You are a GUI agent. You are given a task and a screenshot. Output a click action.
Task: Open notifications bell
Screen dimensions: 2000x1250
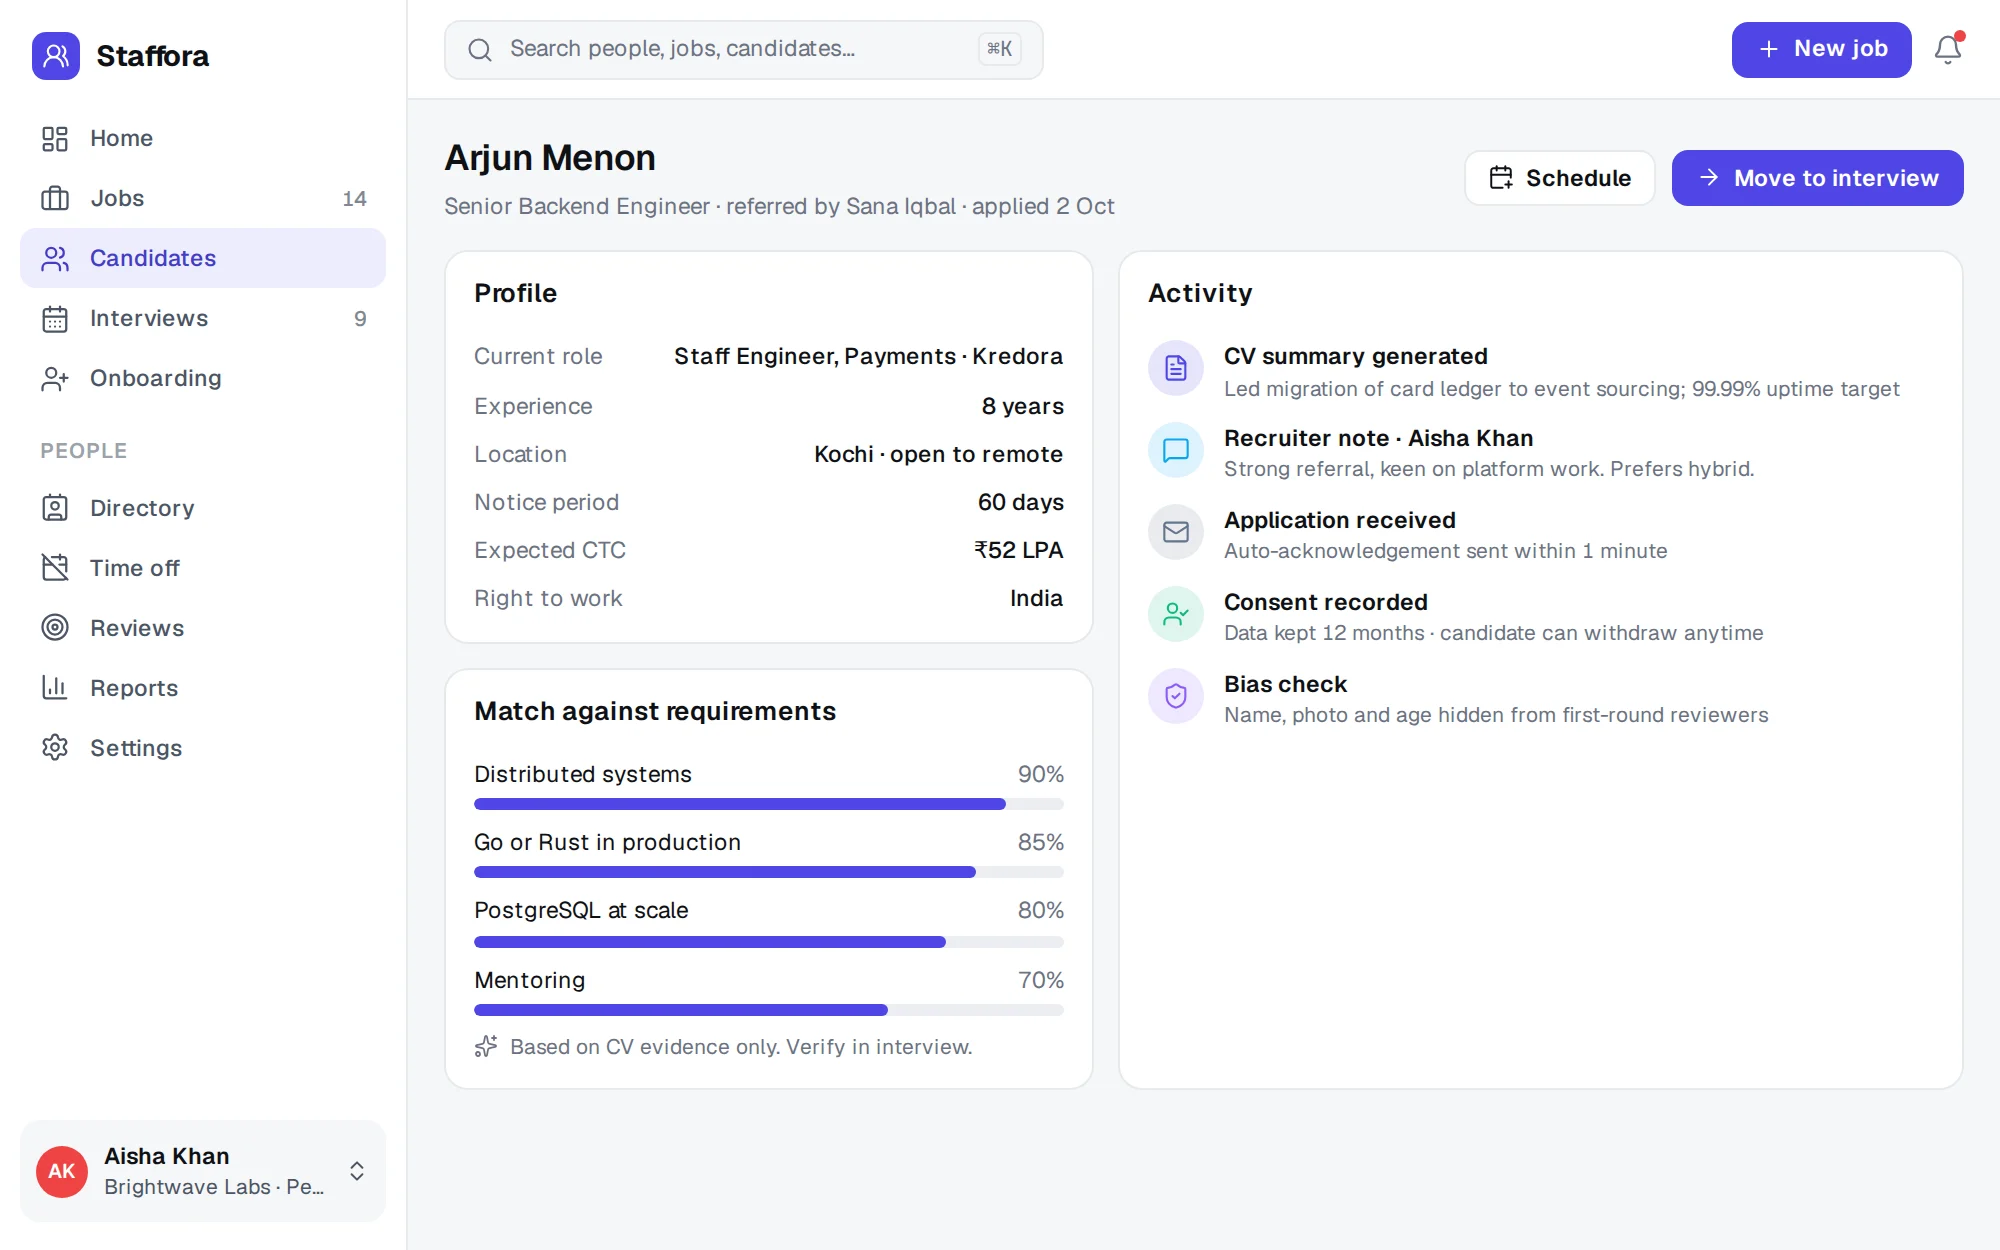click(x=1948, y=49)
